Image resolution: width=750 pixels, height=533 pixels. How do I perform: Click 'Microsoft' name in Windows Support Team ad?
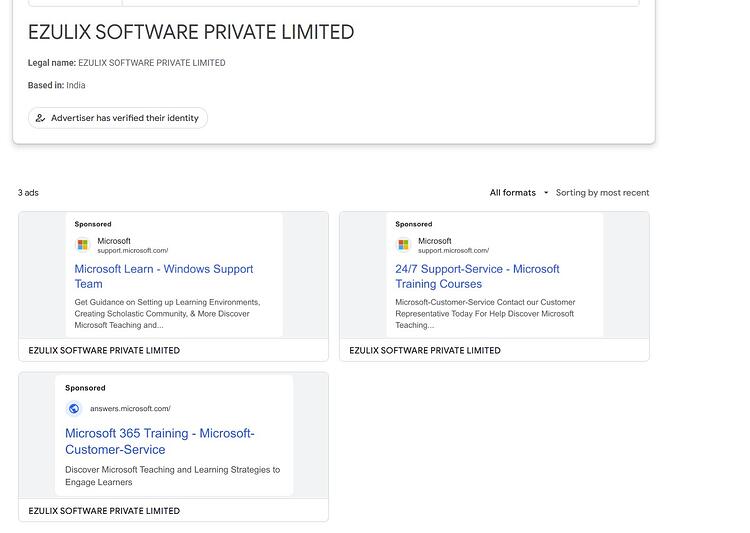pos(114,241)
